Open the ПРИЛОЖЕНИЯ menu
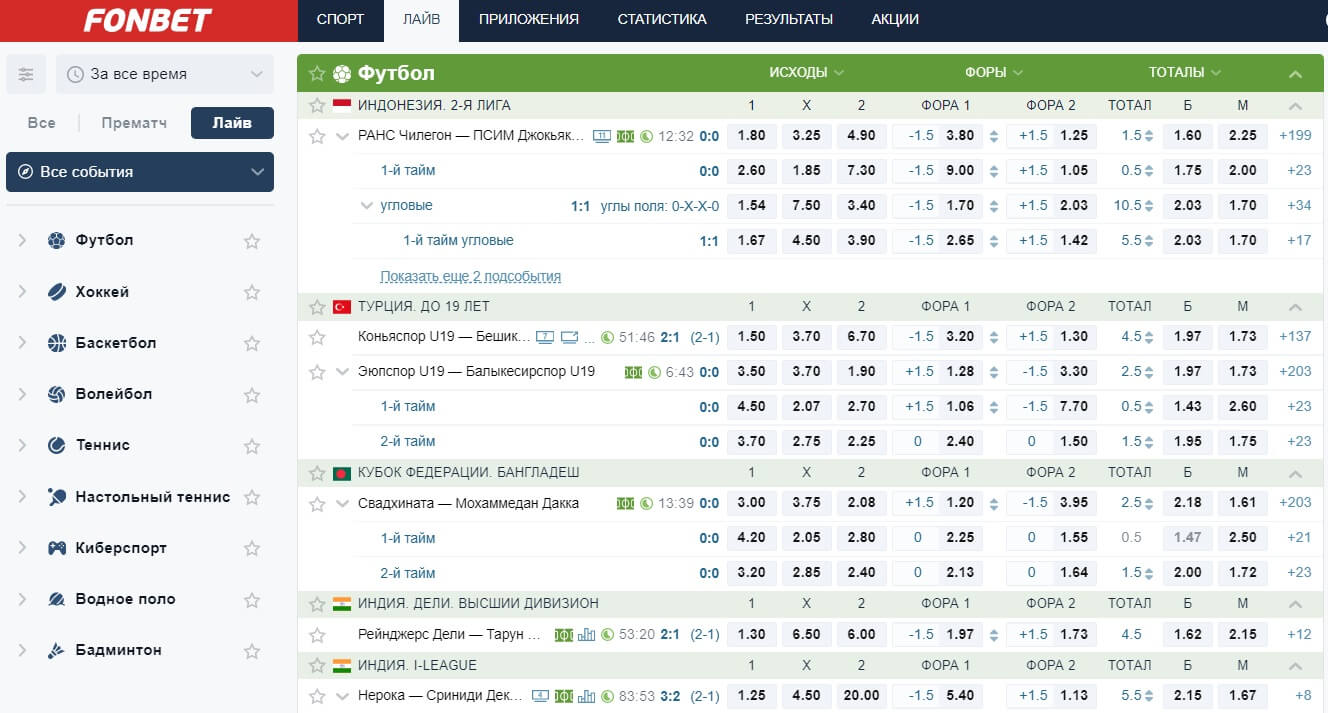Viewport: 1328px width, 713px height. [x=529, y=20]
